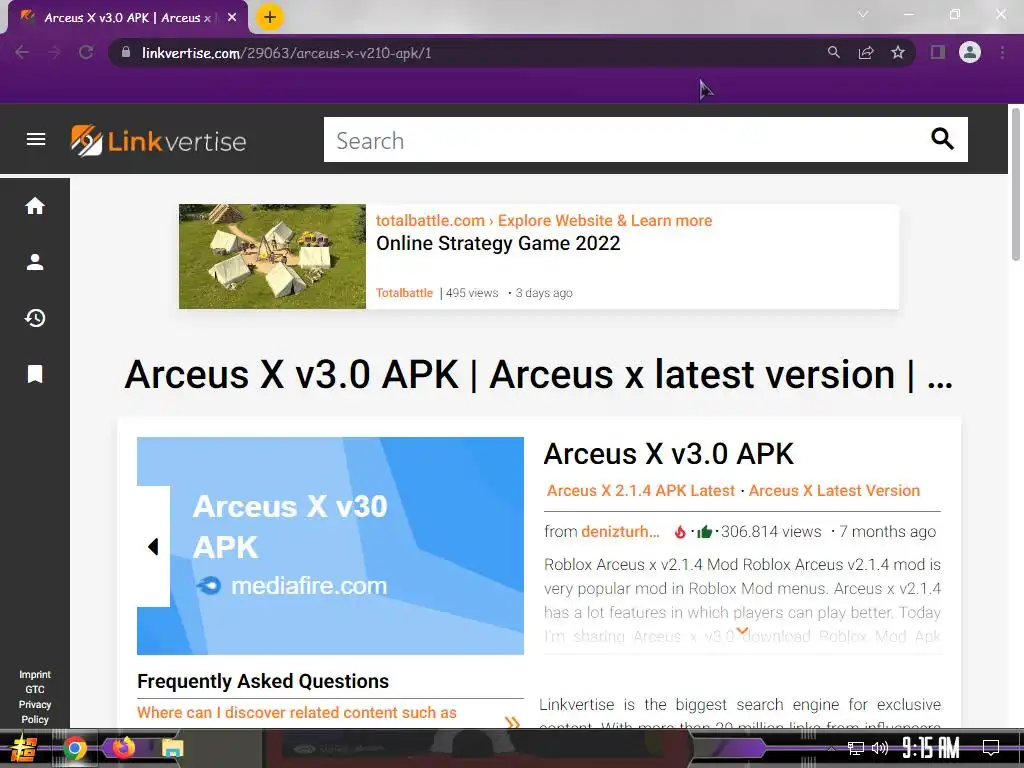This screenshot has height=768, width=1024.
Task: Open bookmarks icon in sidebar
Action: [x=35, y=374]
